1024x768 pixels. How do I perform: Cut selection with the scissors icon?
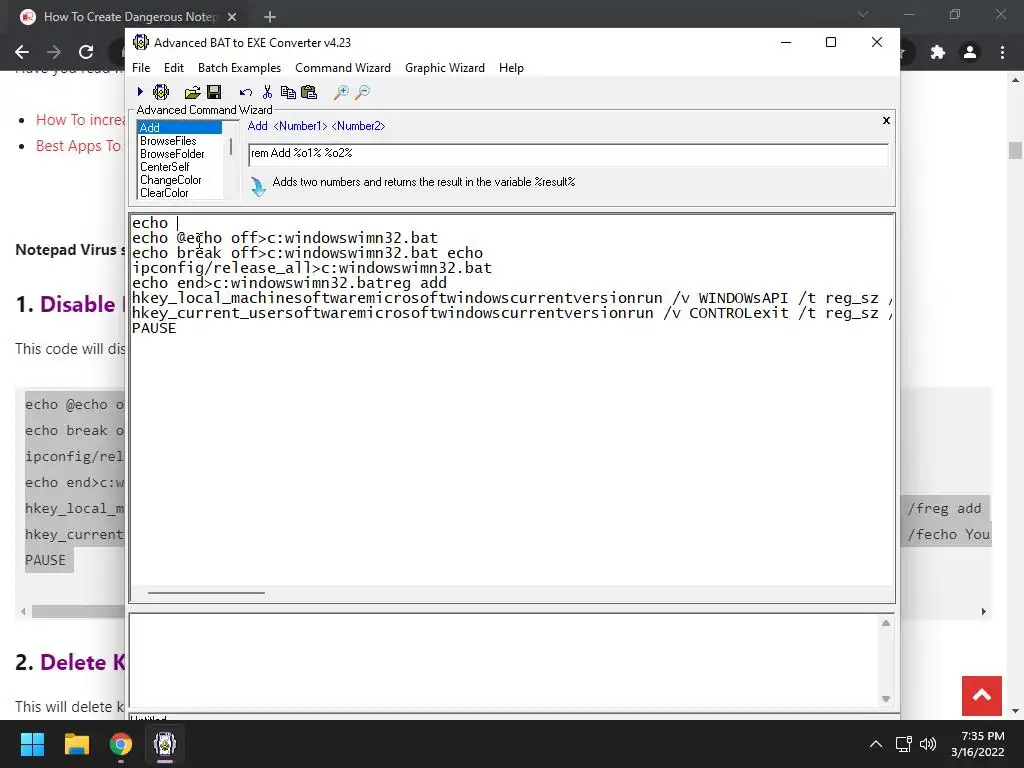[267, 92]
